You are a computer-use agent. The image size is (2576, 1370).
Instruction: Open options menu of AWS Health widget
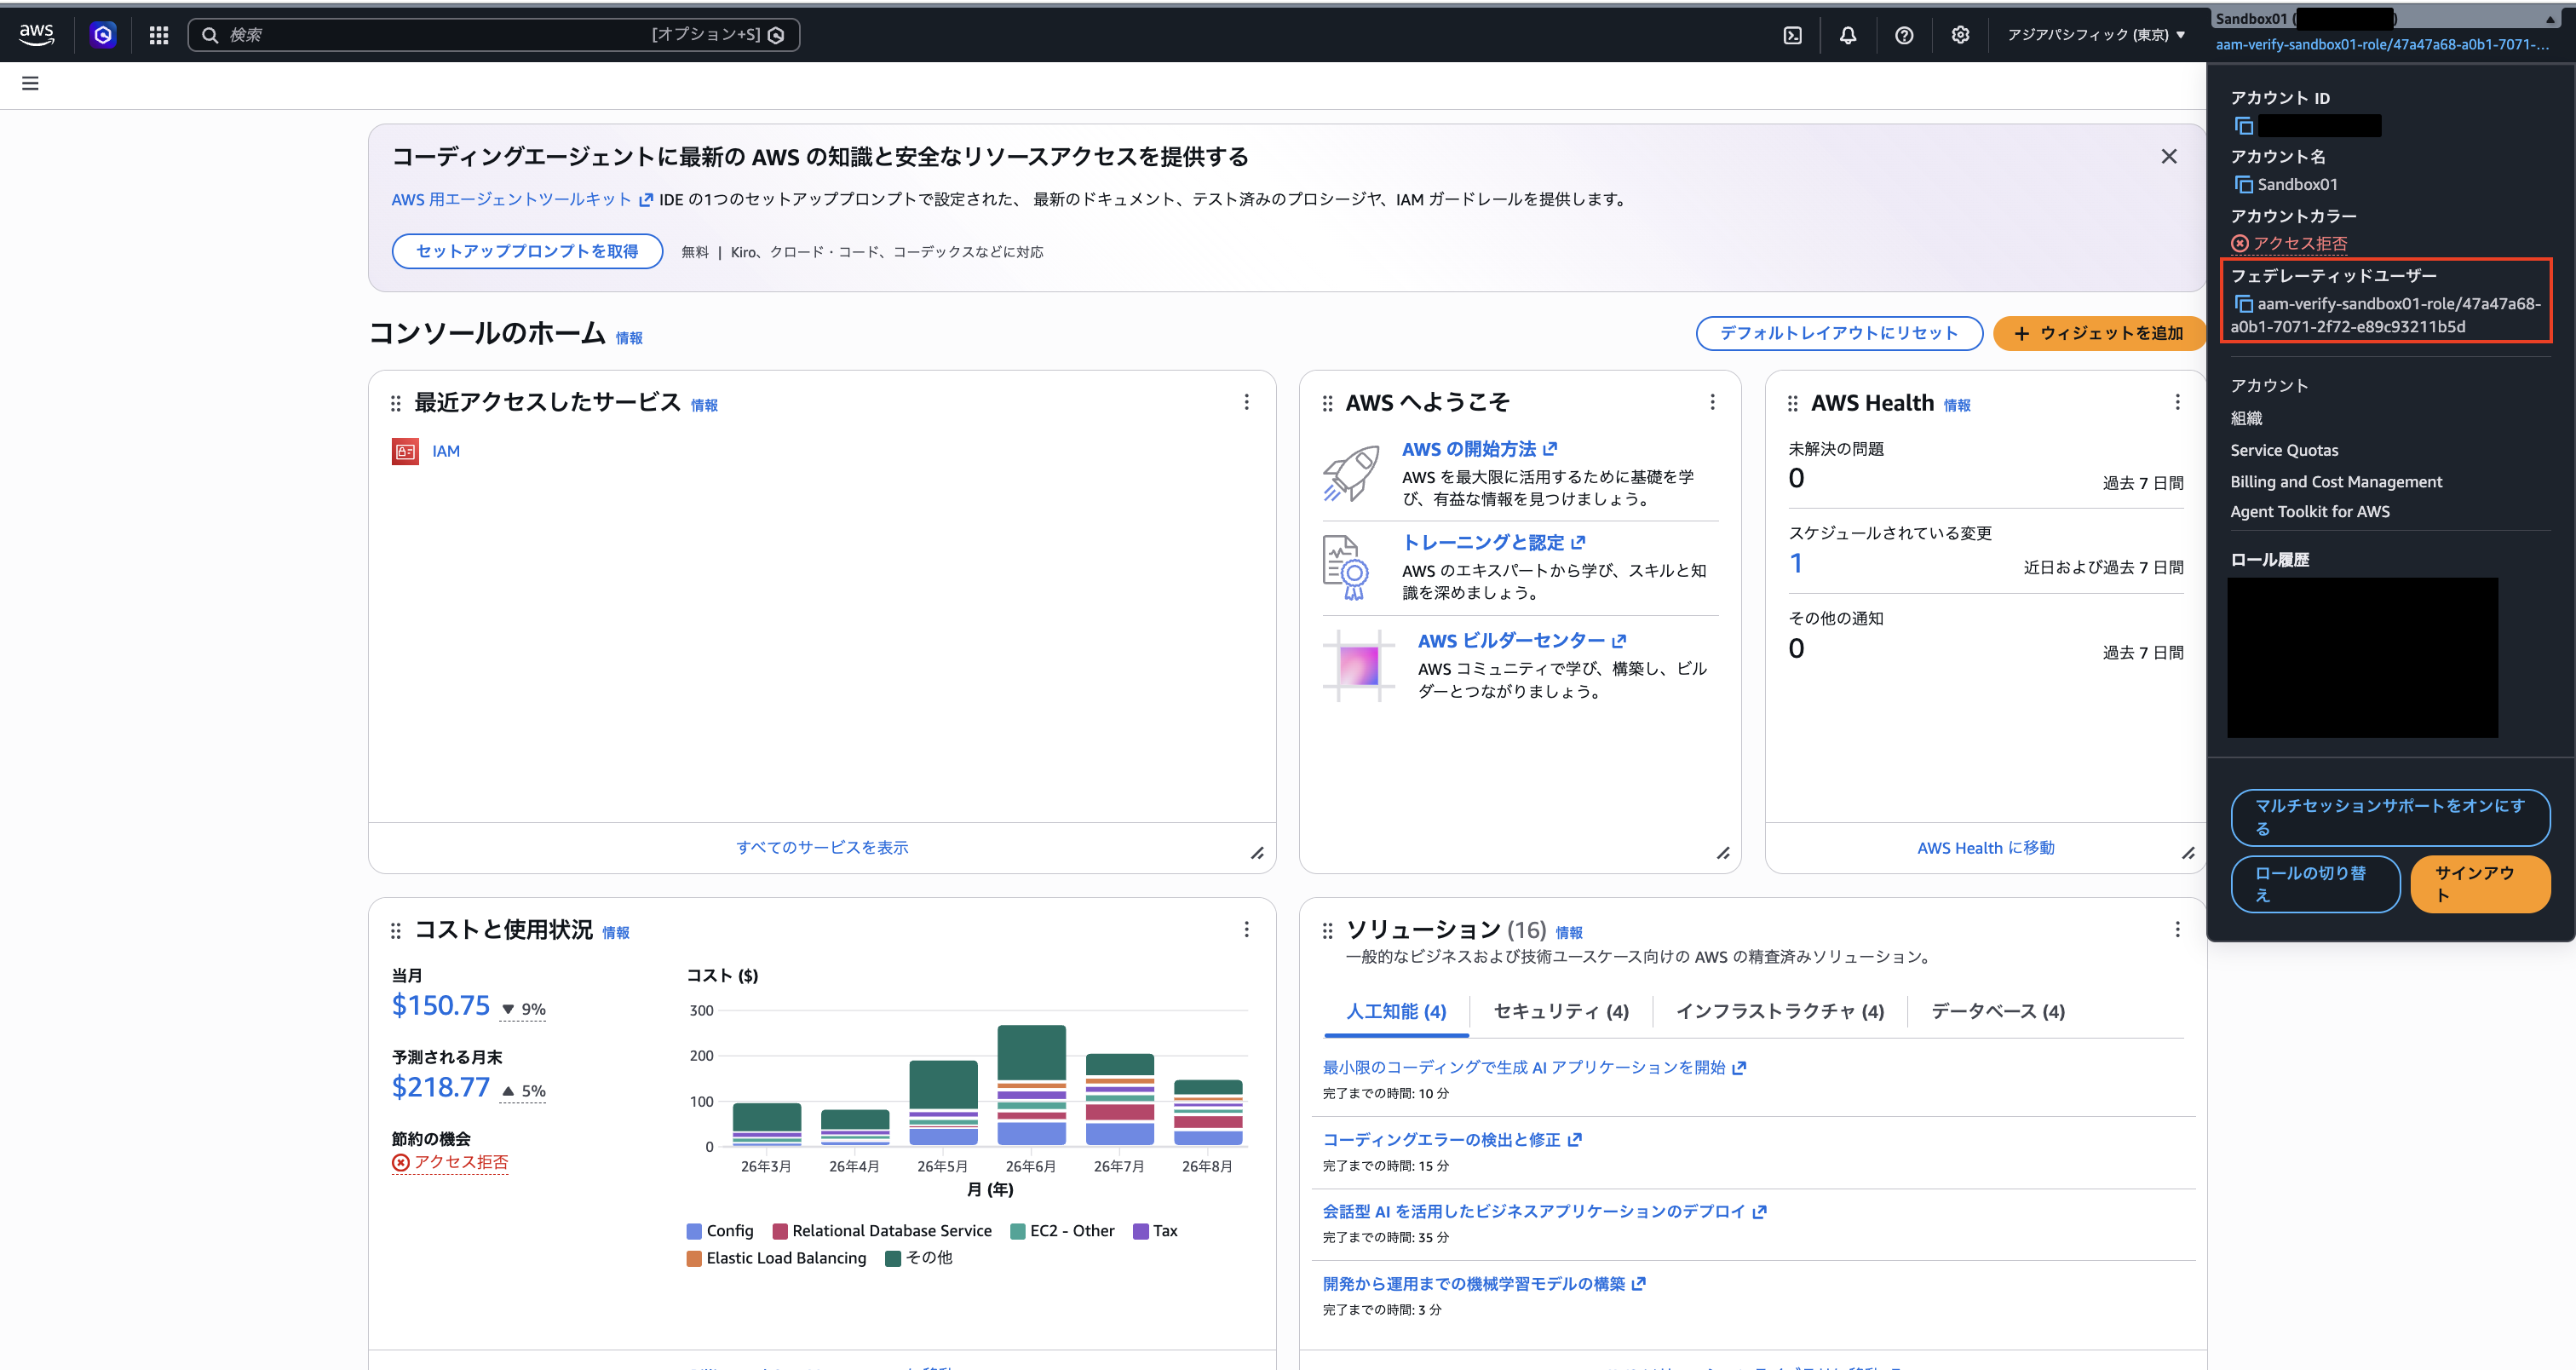point(2177,402)
